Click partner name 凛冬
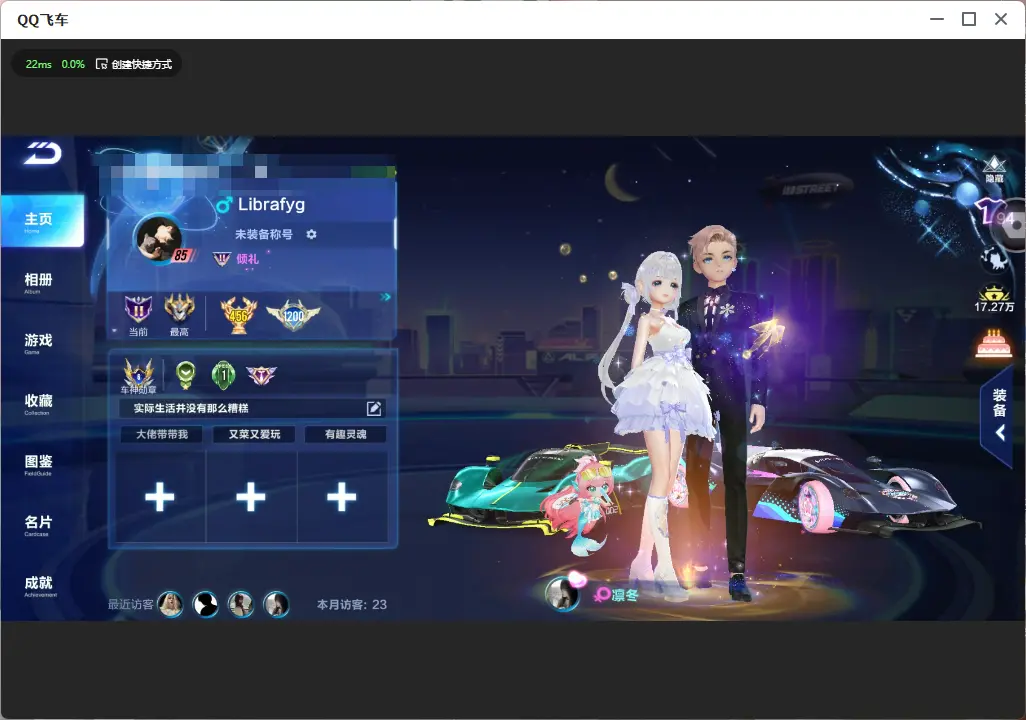 click(625, 595)
